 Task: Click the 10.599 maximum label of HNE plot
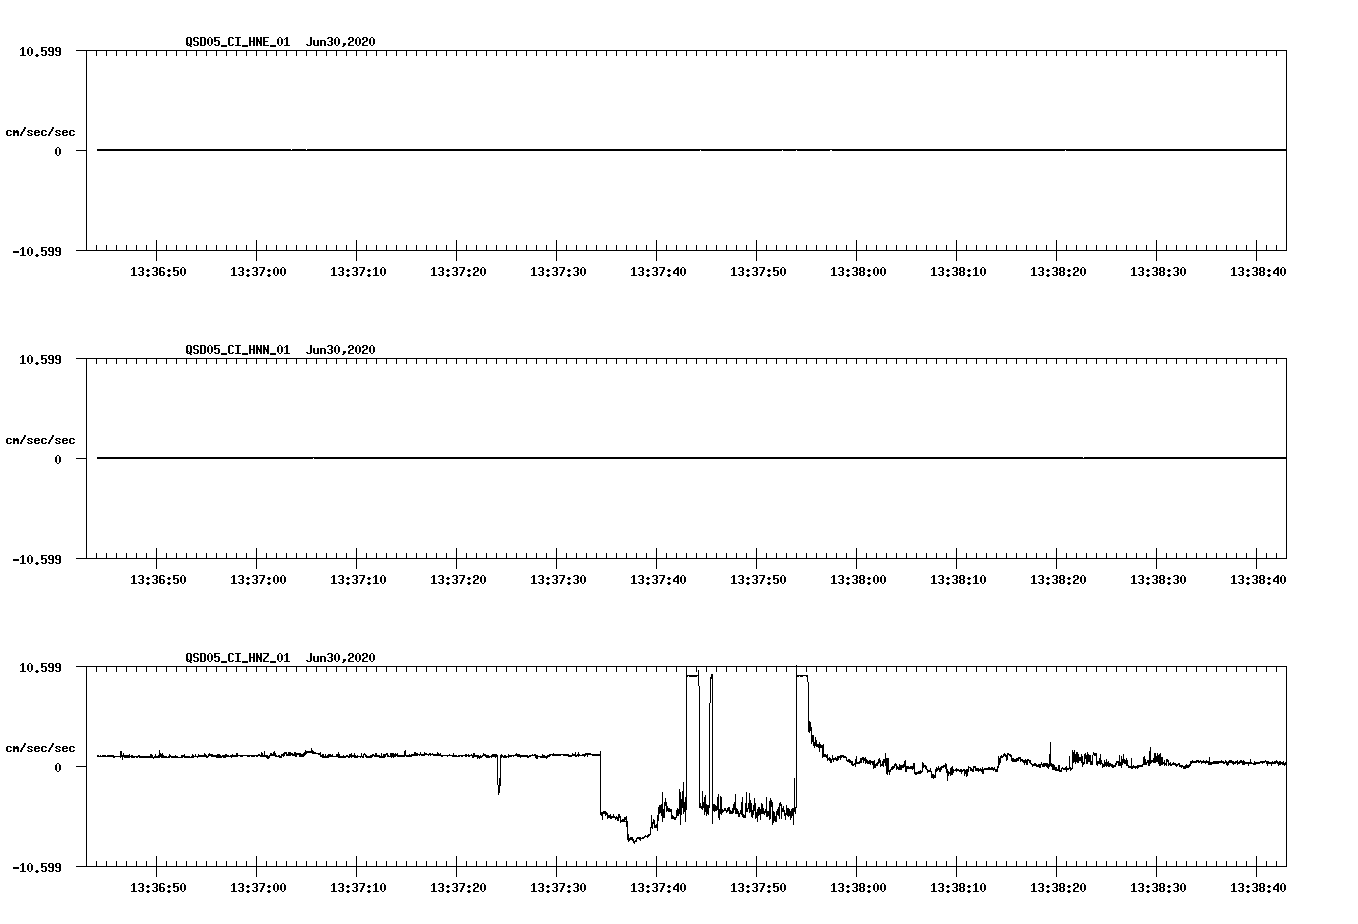[x=40, y=51]
